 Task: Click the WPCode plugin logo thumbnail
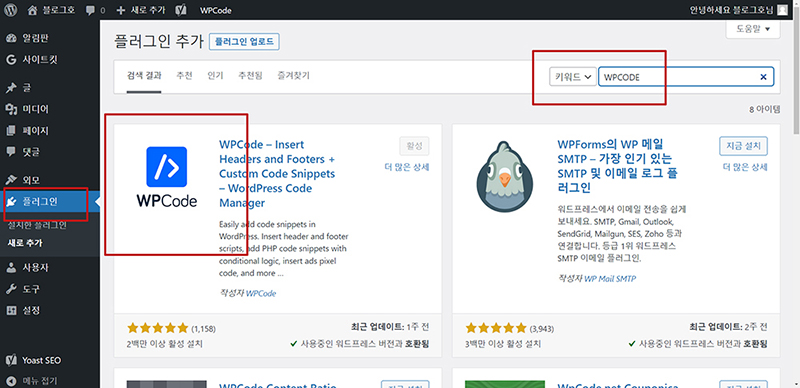[x=167, y=178]
